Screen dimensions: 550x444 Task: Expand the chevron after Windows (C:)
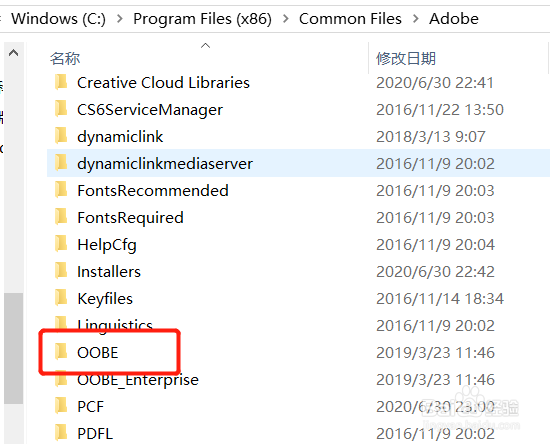click(x=120, y=19)
